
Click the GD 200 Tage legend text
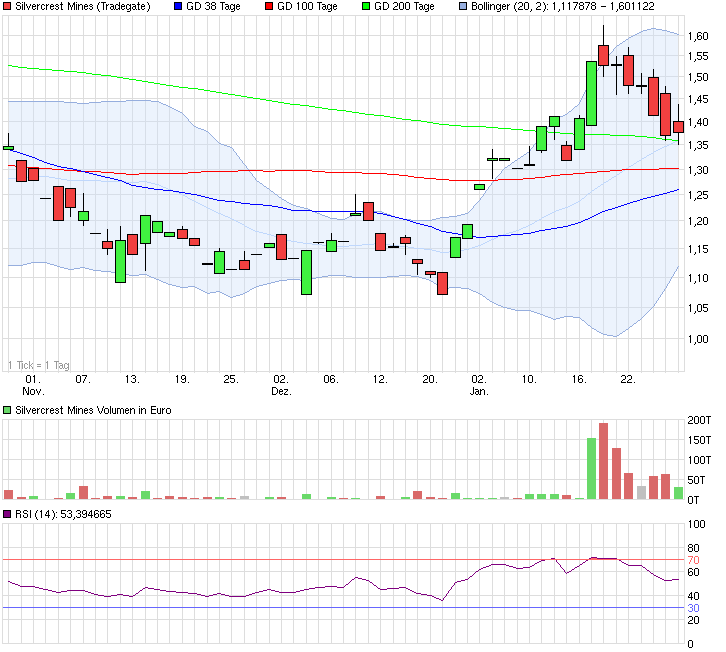(x=404, y=6)
